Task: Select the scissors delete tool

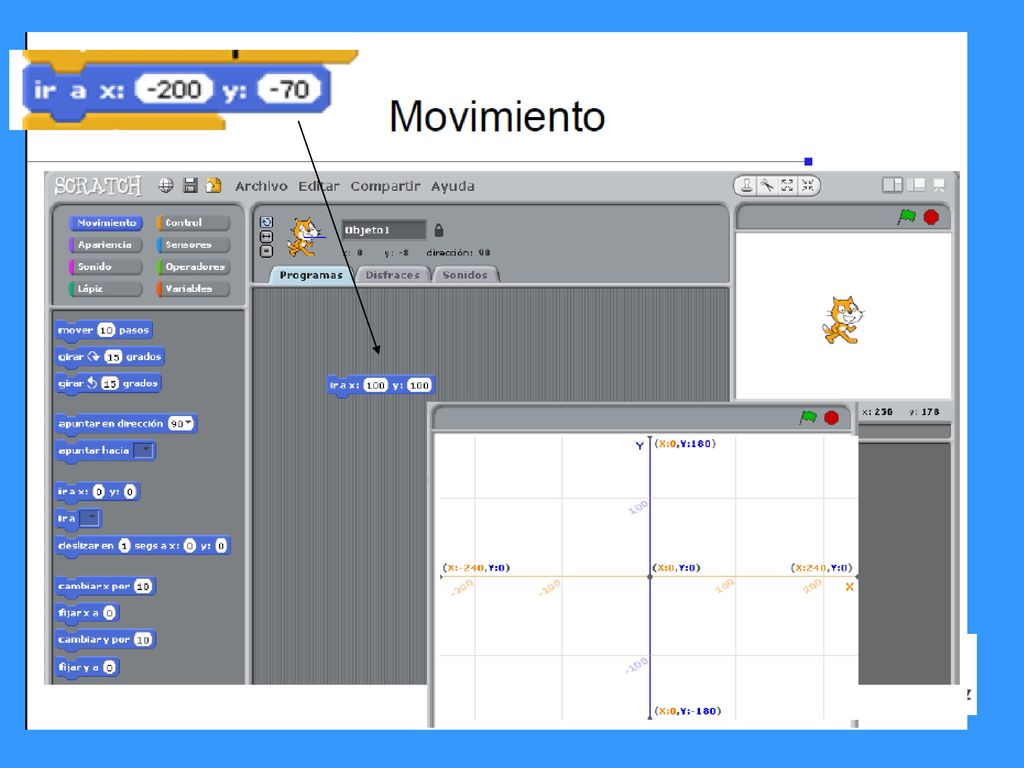Action: [767, 185]
